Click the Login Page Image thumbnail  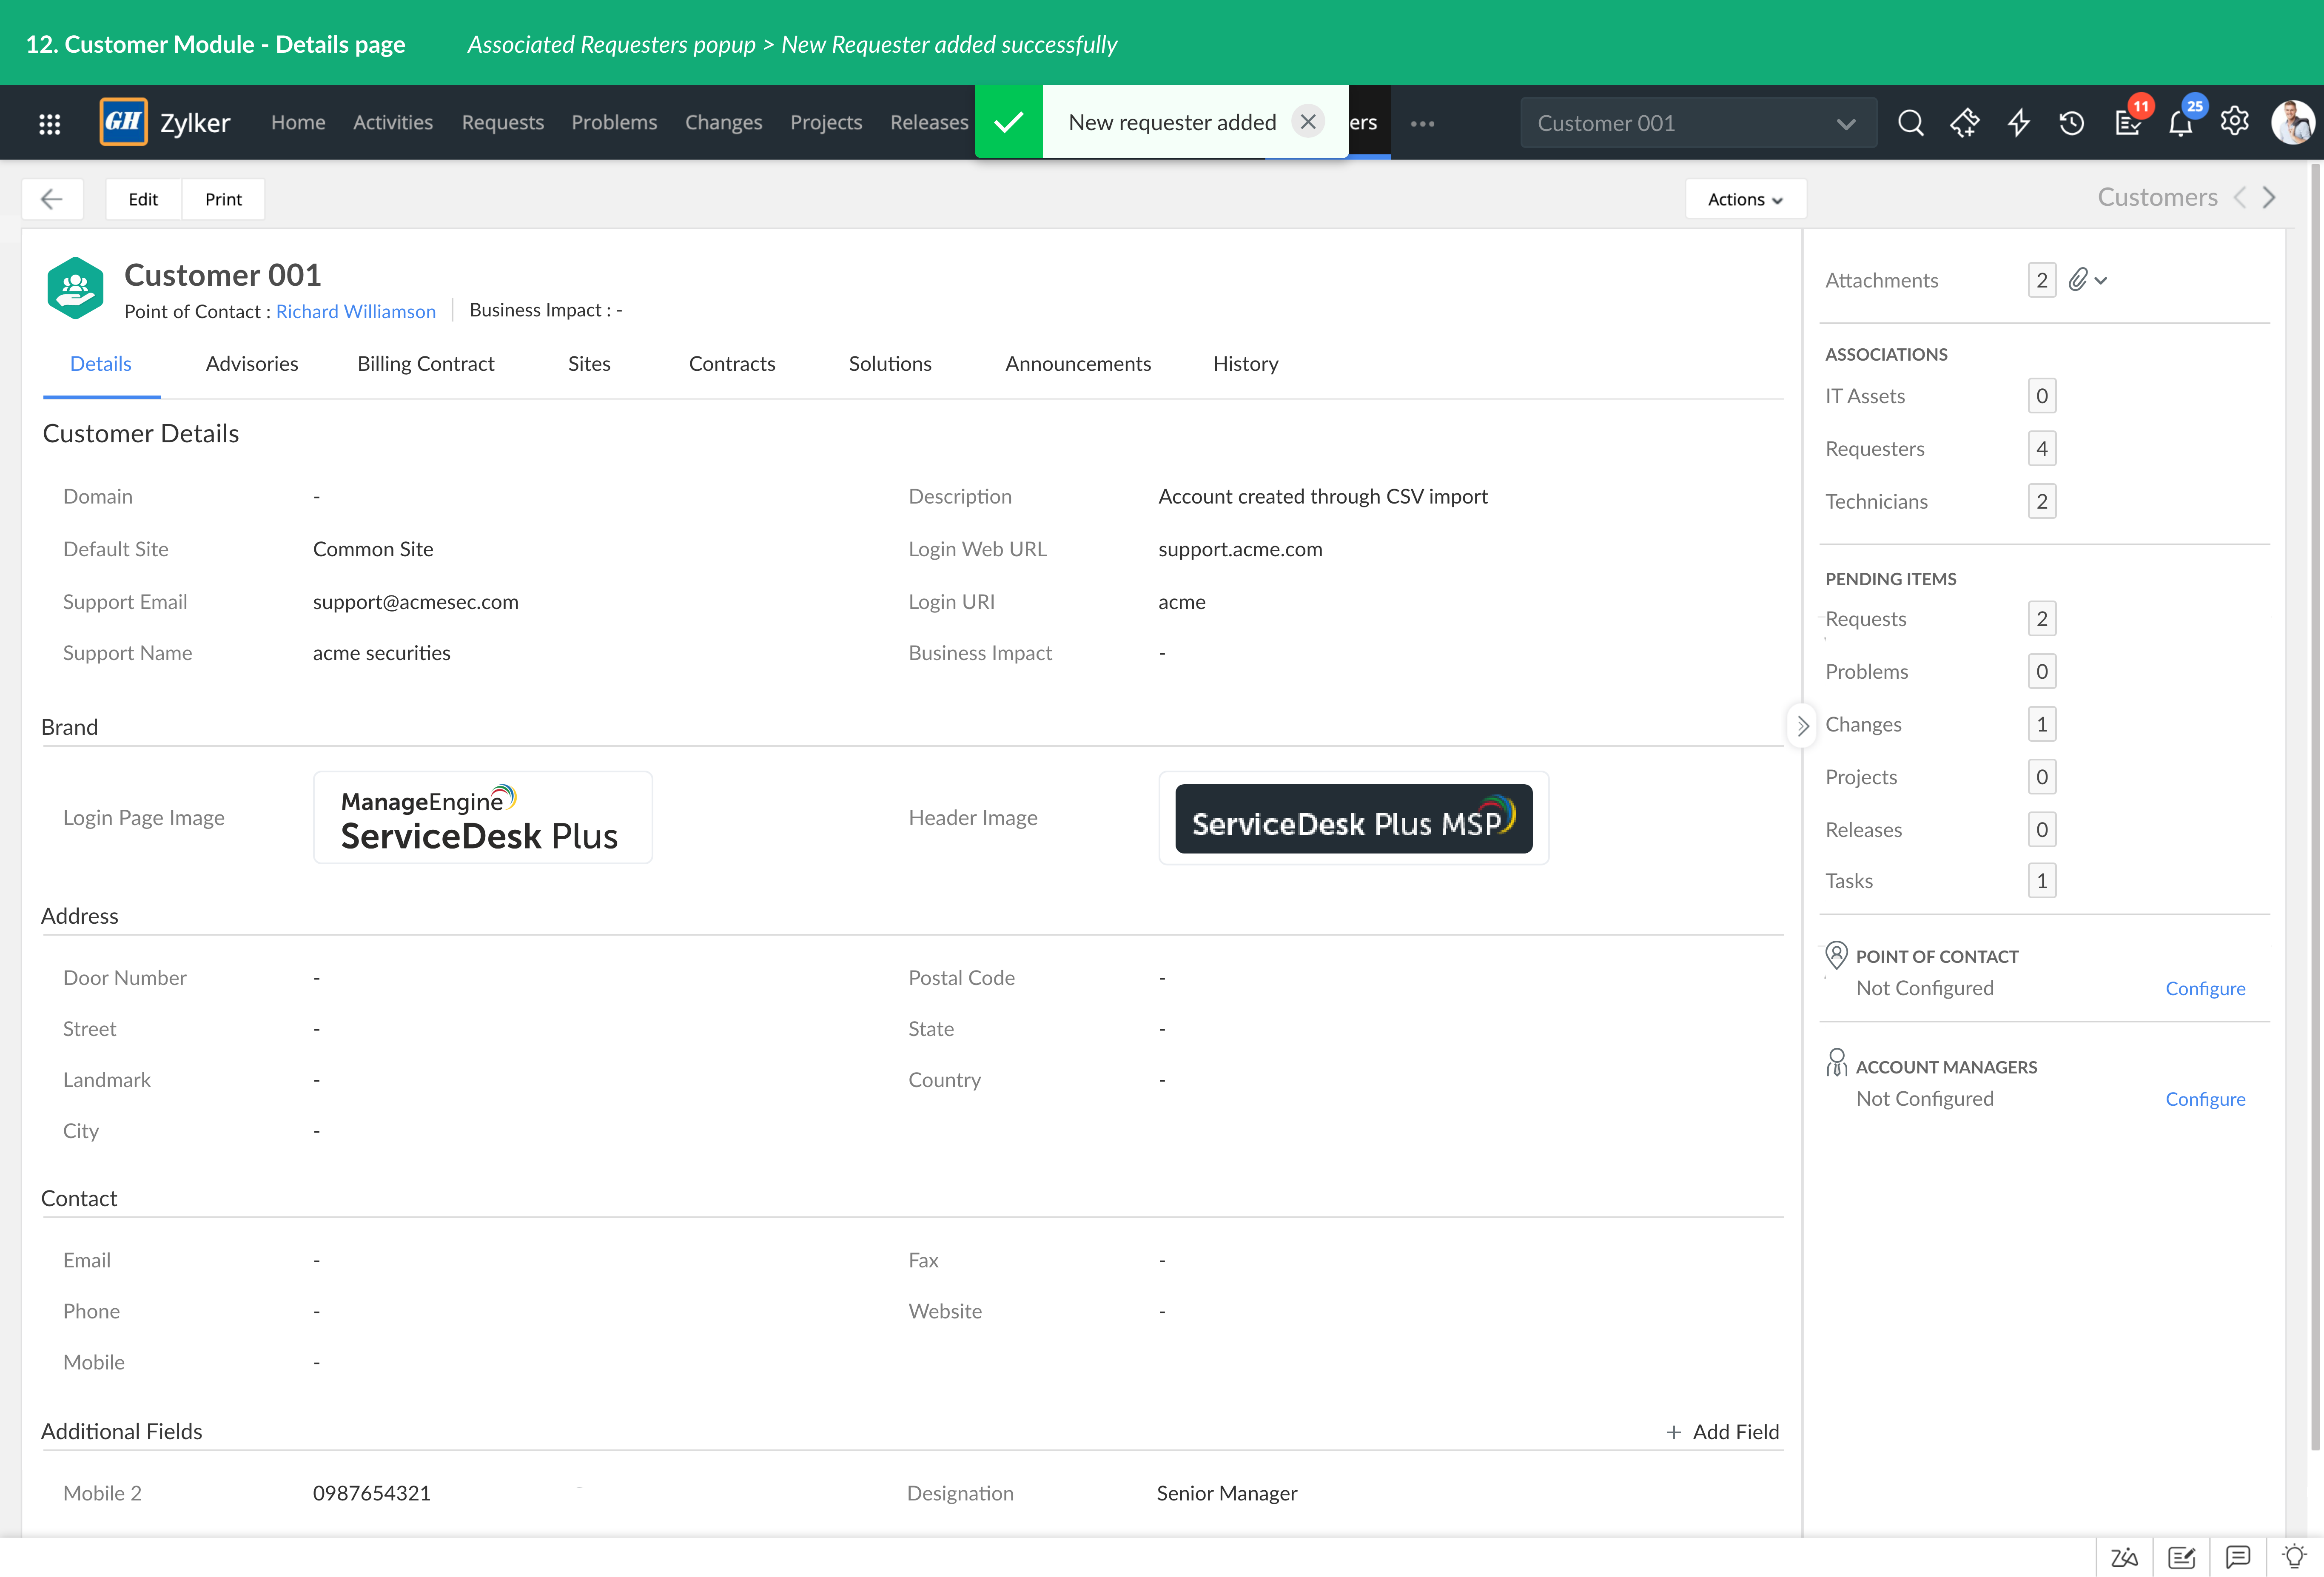click(483, 817)
